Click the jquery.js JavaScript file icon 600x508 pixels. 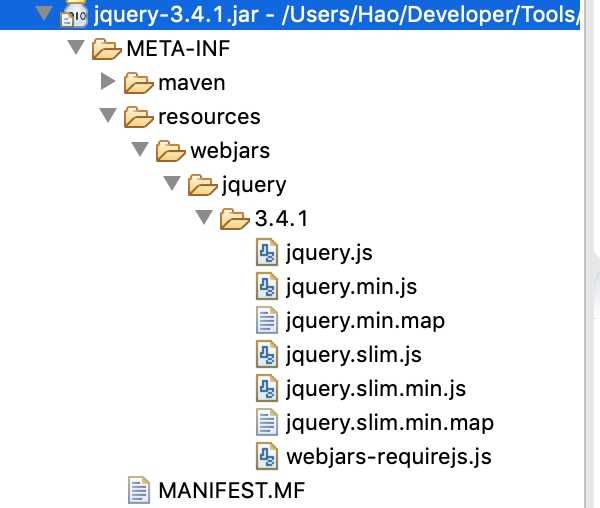(x=267, y=252)
